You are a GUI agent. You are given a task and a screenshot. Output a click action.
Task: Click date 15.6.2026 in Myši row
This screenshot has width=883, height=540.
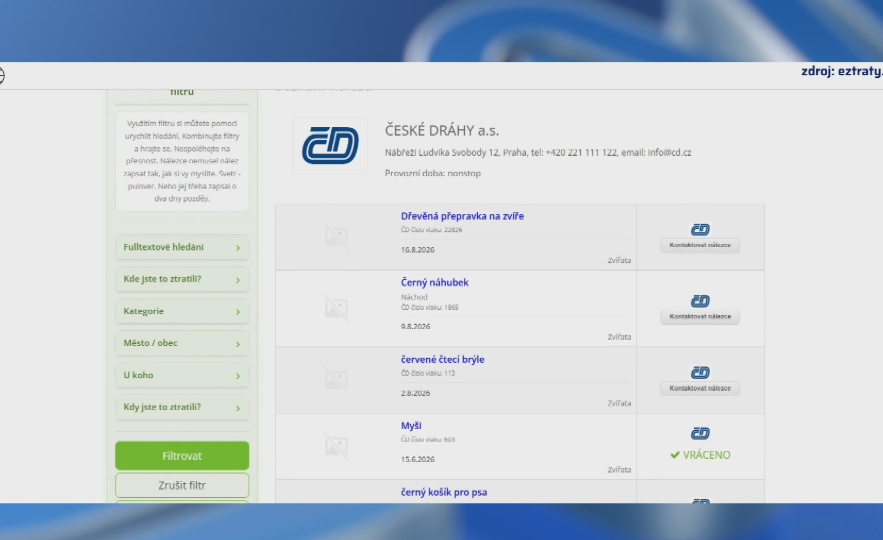pyautogui.click(x=417, y=459)
